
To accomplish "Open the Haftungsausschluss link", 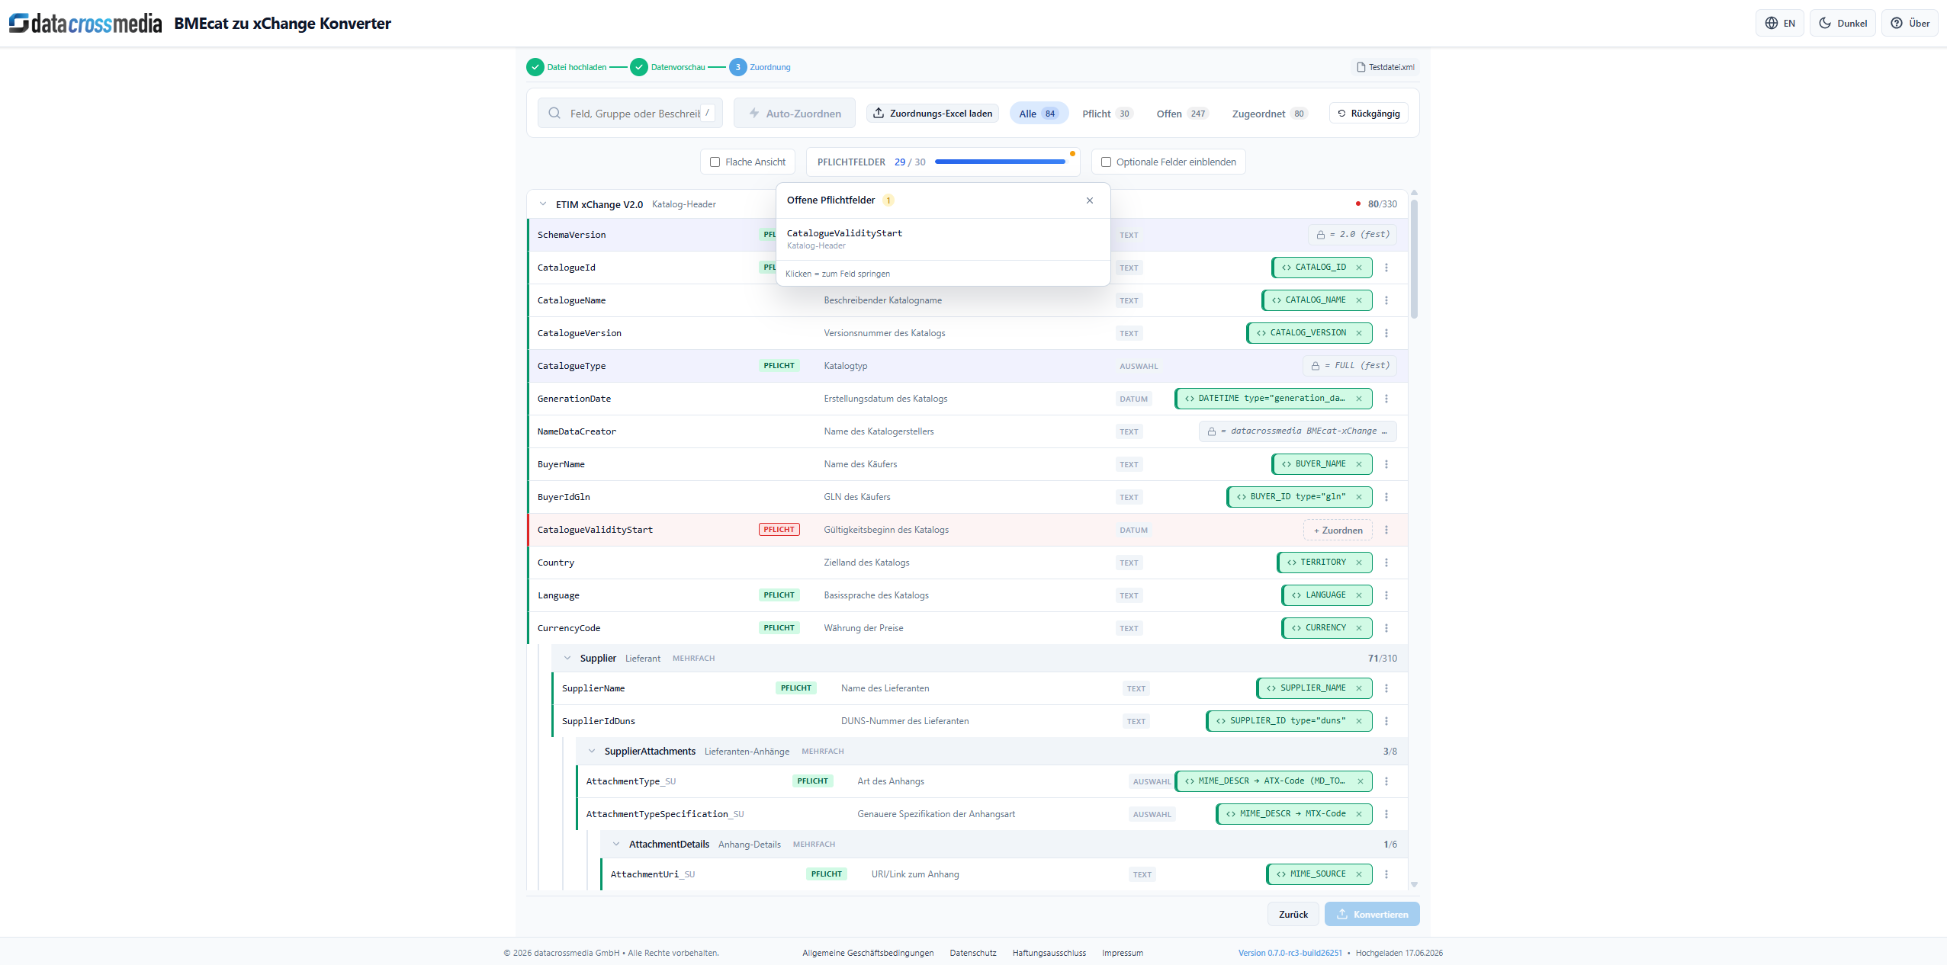I will tap(1049, 953).
